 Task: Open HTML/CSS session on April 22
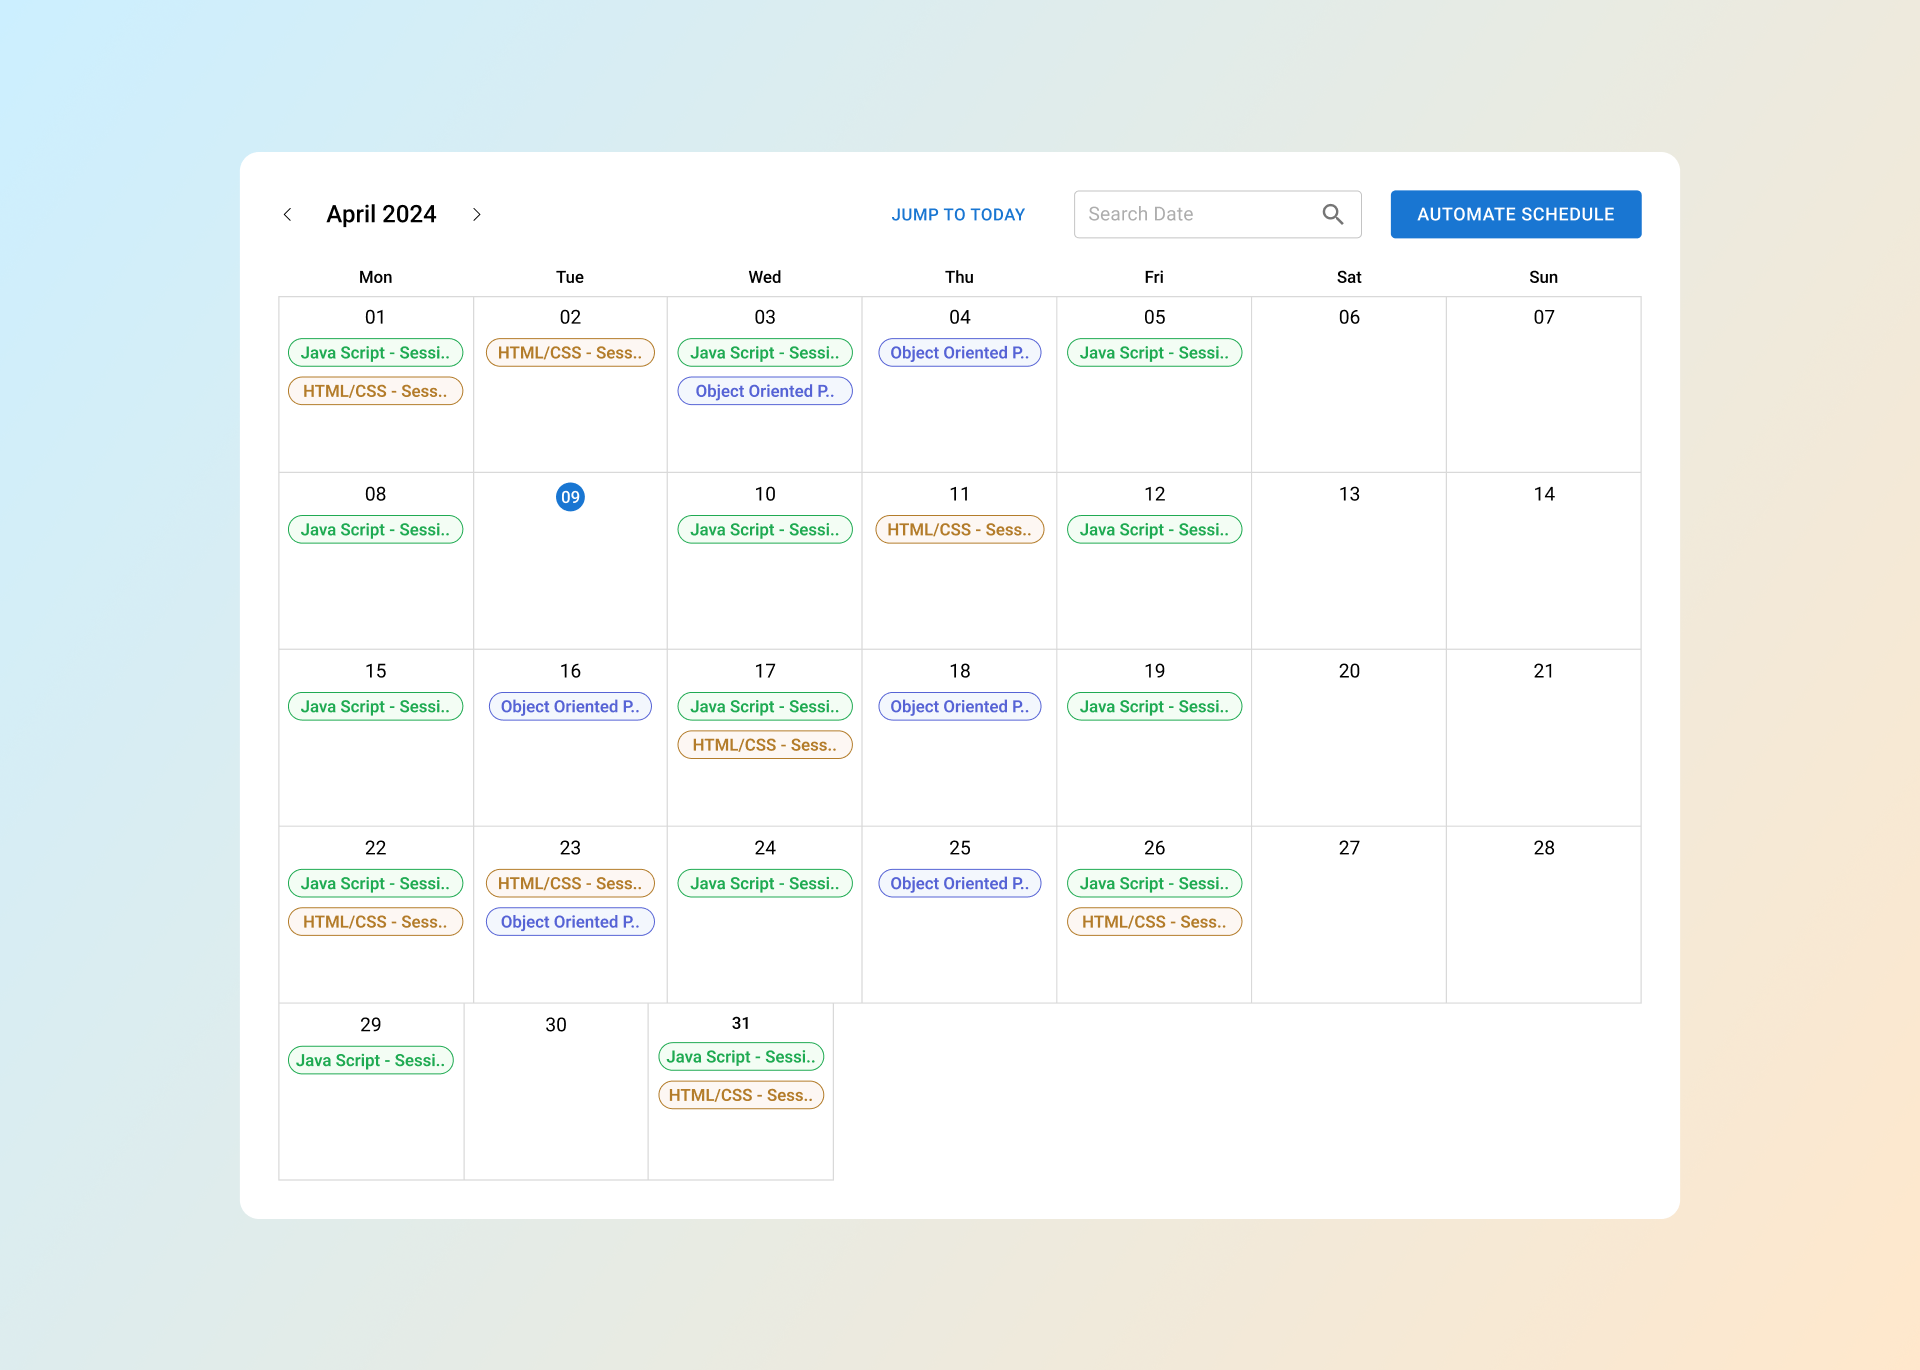tap(375, 922)
